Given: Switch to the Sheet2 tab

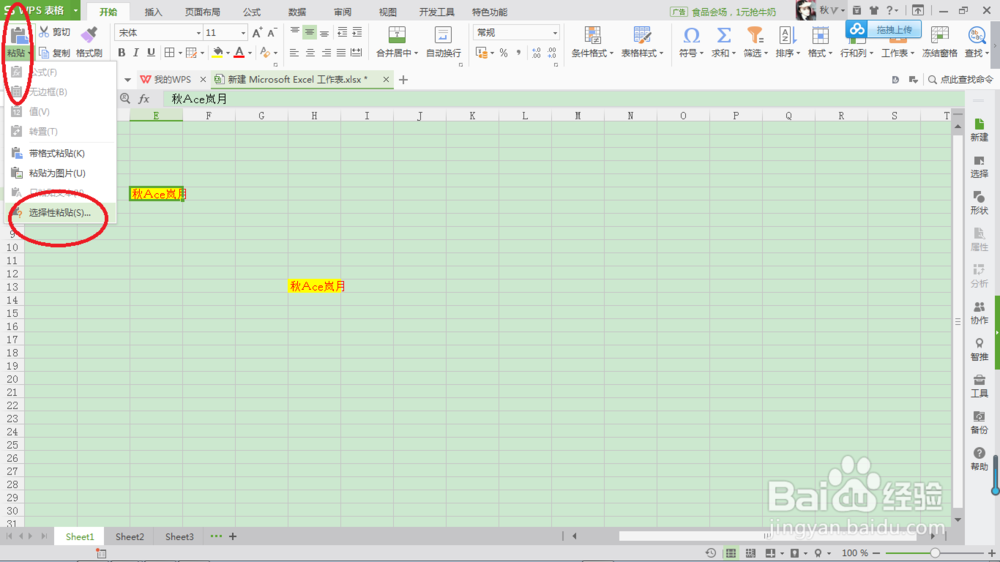Looking at the screenshot, I should 129,536.
